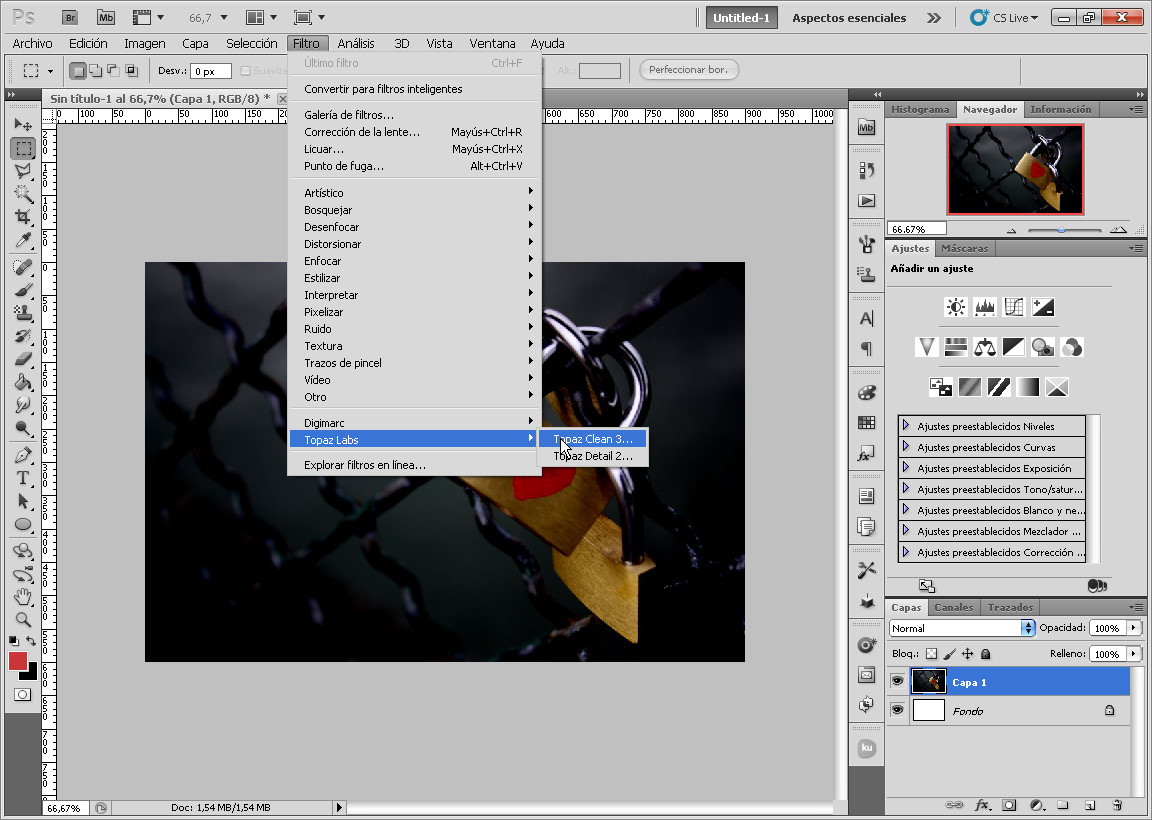The width and height of the screenshot is (1152, 820).
Task: Expand Ajustes preestablecidos Niveles presets
Action: [x=906, y=426]
